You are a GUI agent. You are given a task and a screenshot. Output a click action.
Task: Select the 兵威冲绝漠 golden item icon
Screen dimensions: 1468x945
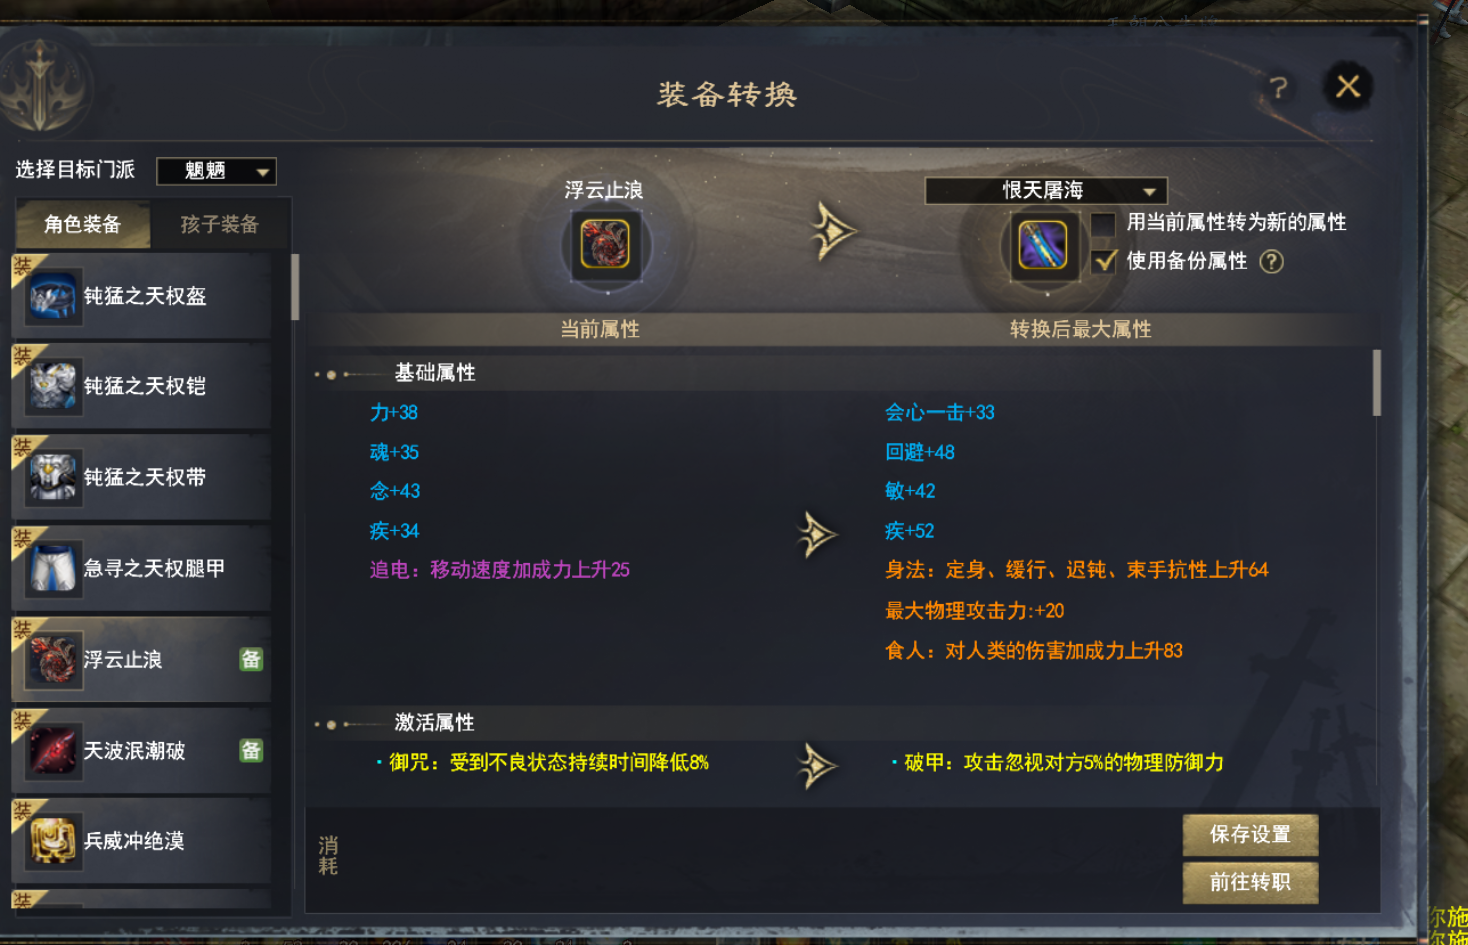pos(53,841)
